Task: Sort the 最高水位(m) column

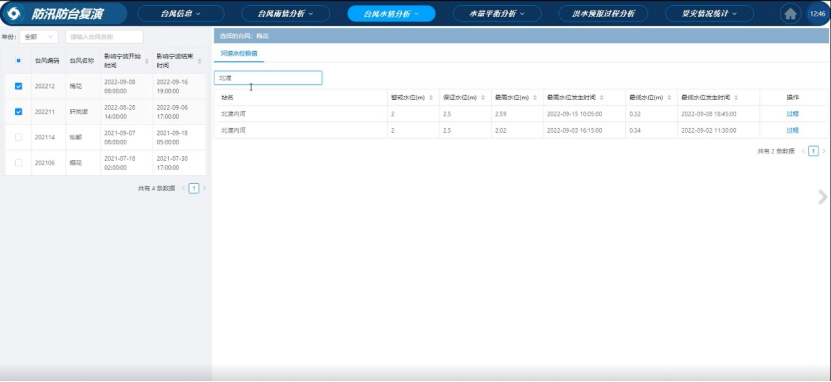Action: pos(535,97)
